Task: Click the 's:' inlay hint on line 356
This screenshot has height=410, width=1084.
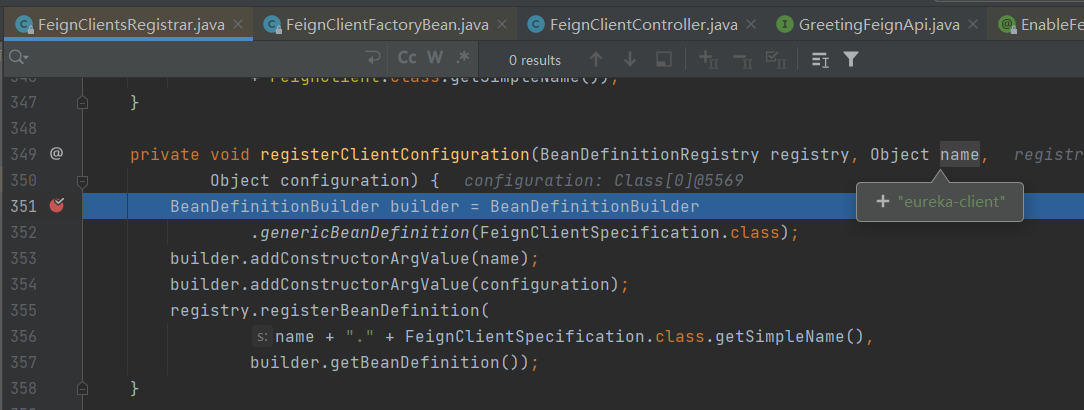Action: [262, 337]
